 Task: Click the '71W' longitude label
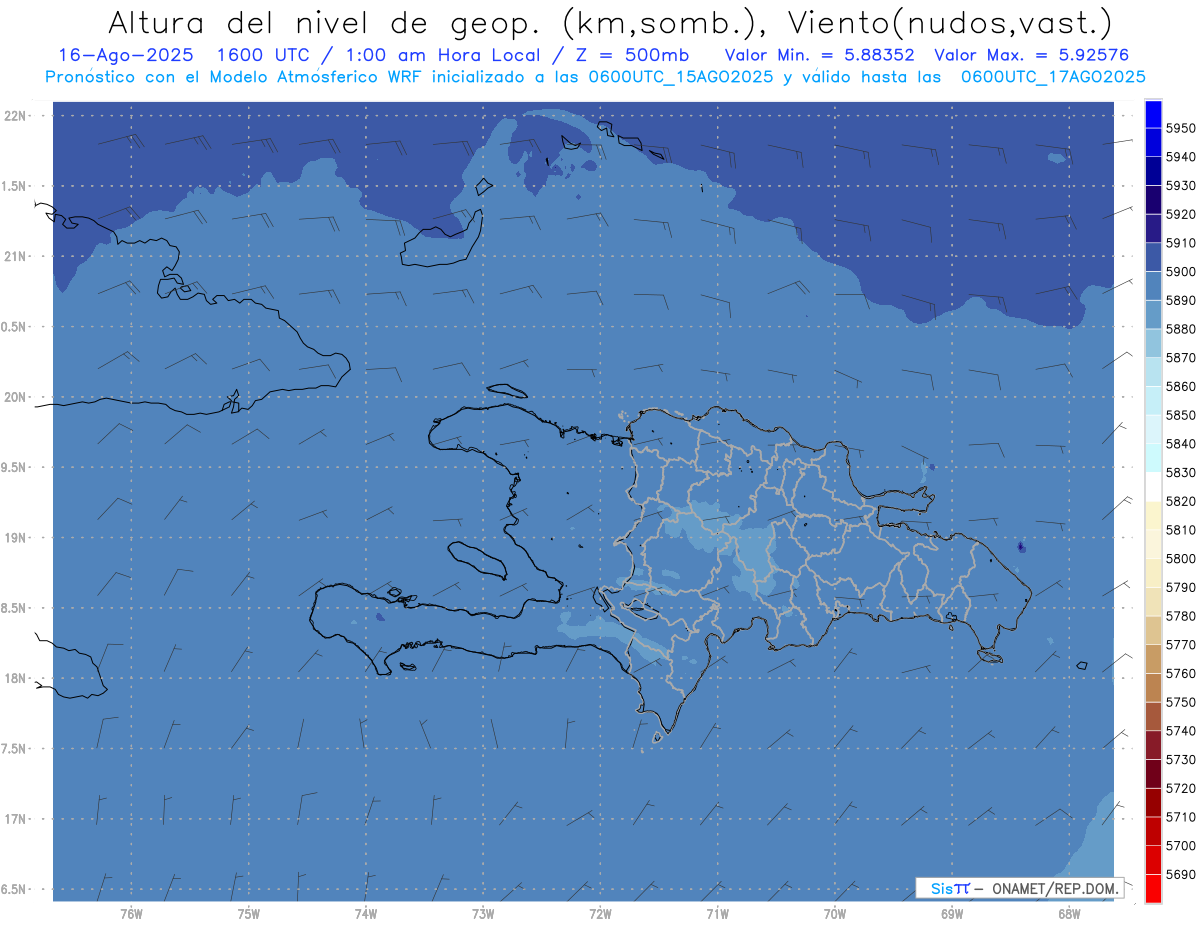(x=717, y=914)
